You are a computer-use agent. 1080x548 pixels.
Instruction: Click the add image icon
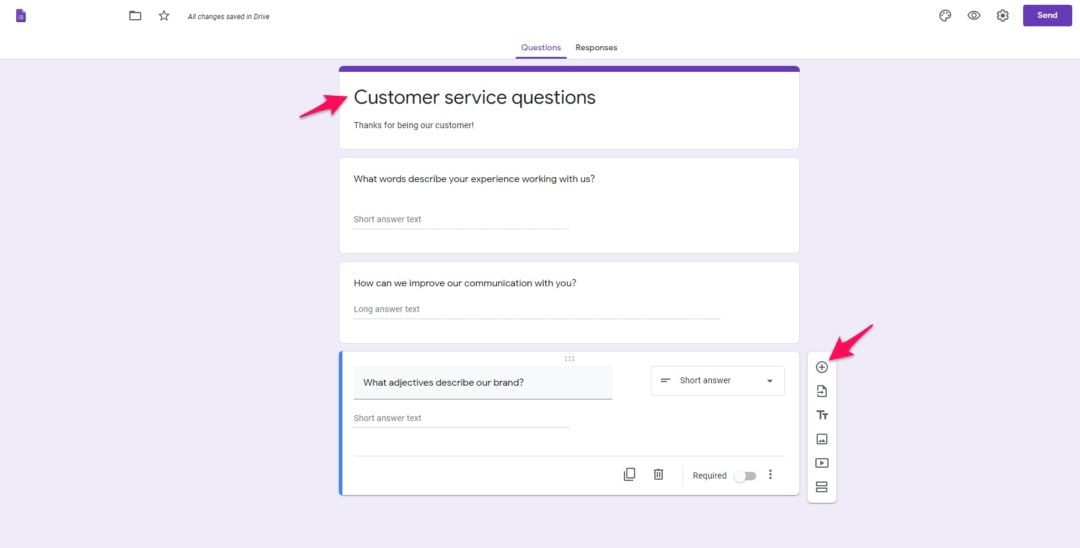pos(822,439)
